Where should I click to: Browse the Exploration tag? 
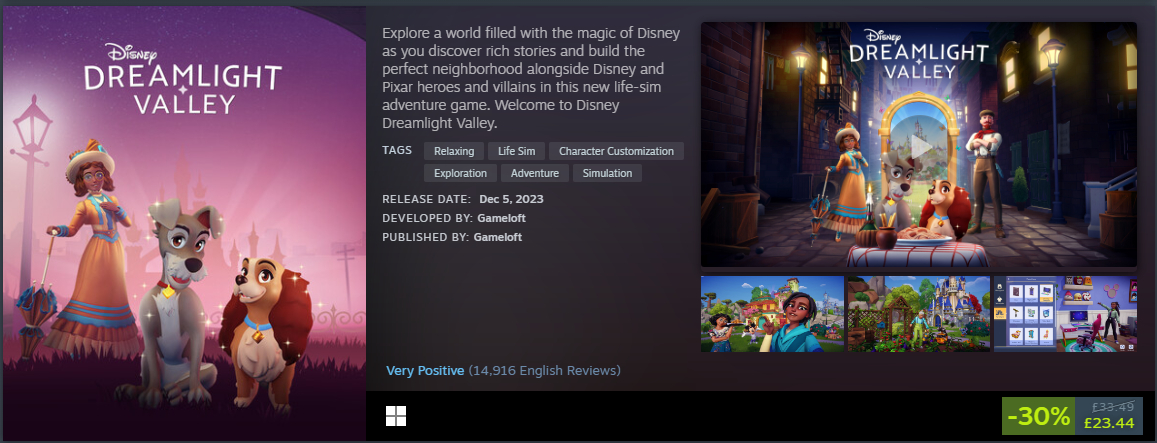tap(460, 174)
